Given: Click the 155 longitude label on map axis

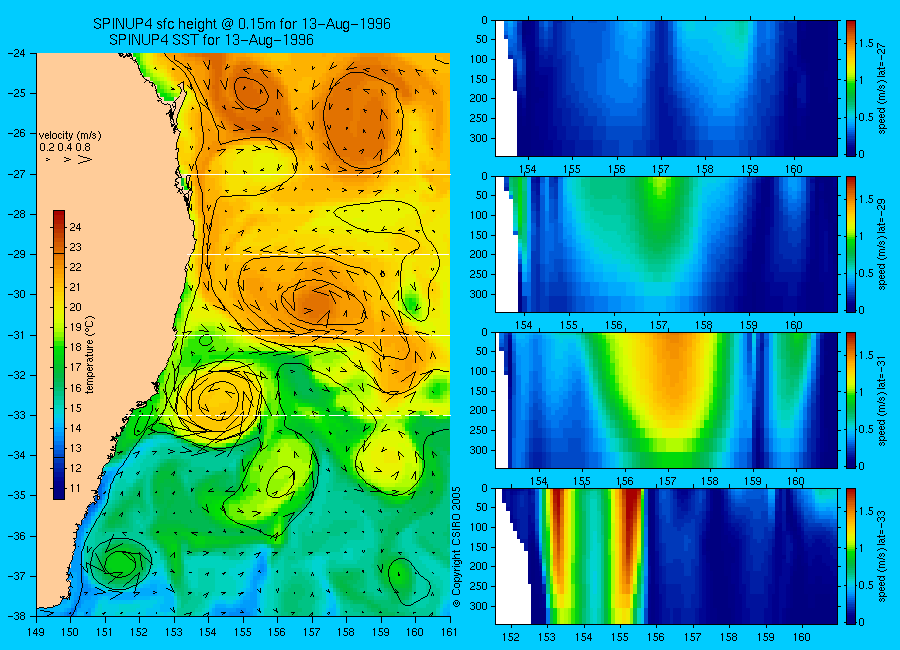Looking at the screenshot, I should (243, 632).
